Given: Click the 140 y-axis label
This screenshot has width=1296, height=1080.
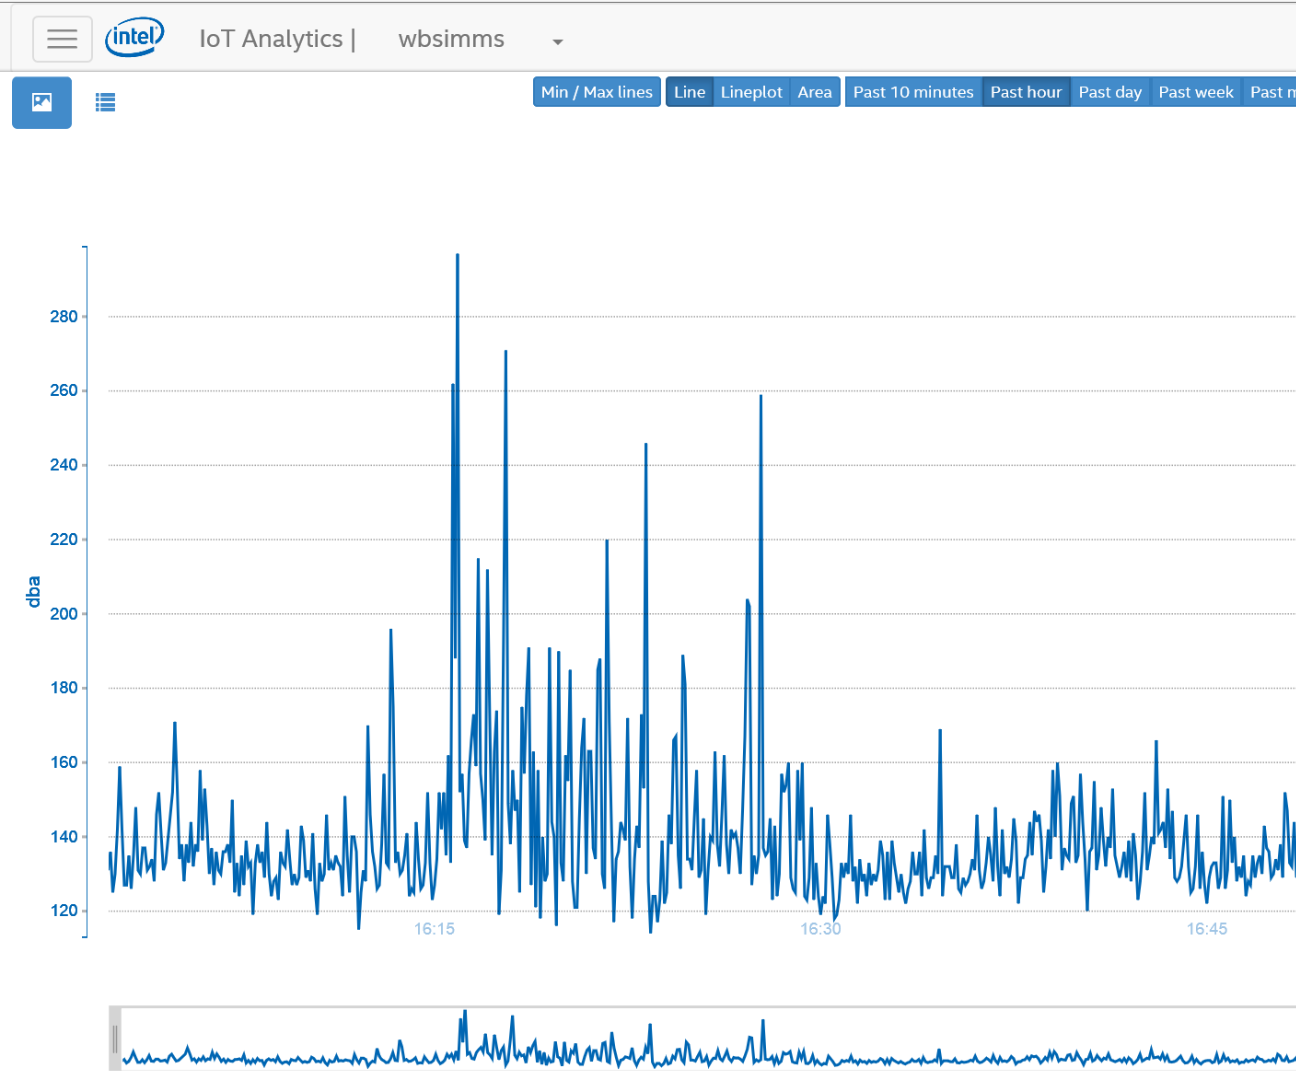Looking at the screenshot, I should point(64,837).
